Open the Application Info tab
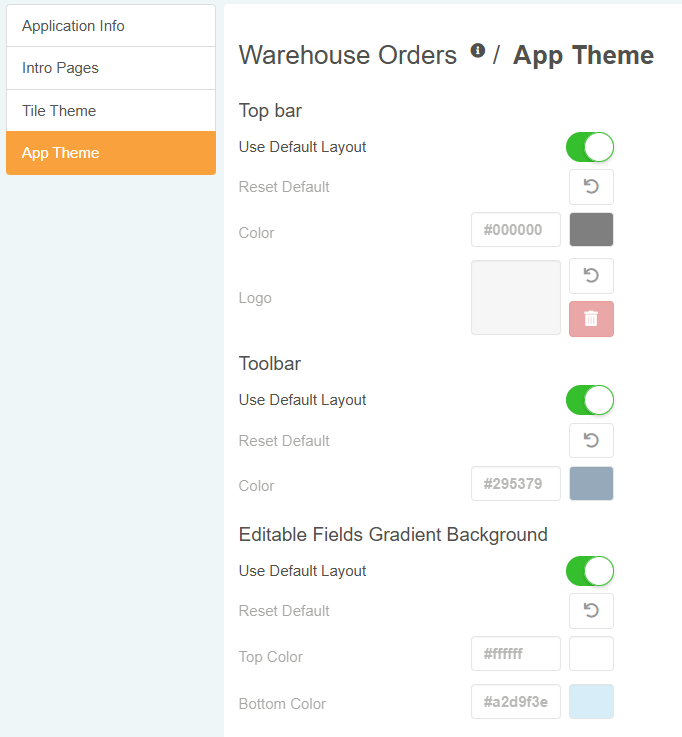 110,26
